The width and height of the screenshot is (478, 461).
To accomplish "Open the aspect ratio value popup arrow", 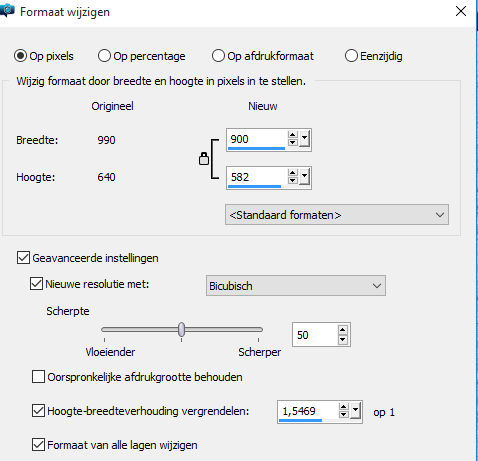I will click(355, 411).
